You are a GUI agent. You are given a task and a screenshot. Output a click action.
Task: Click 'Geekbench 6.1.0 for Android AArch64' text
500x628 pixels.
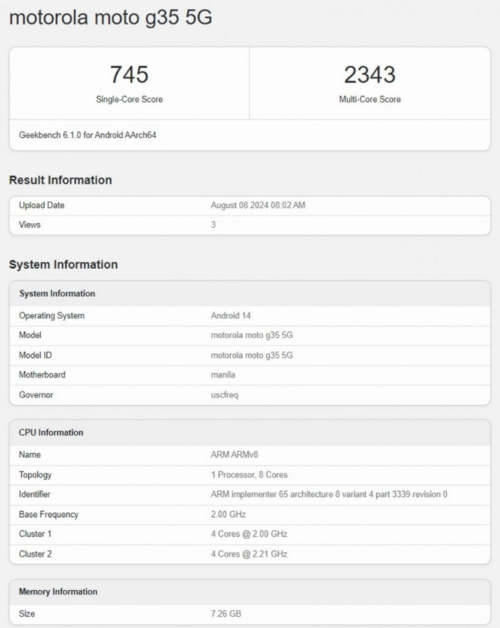point(87,135)
